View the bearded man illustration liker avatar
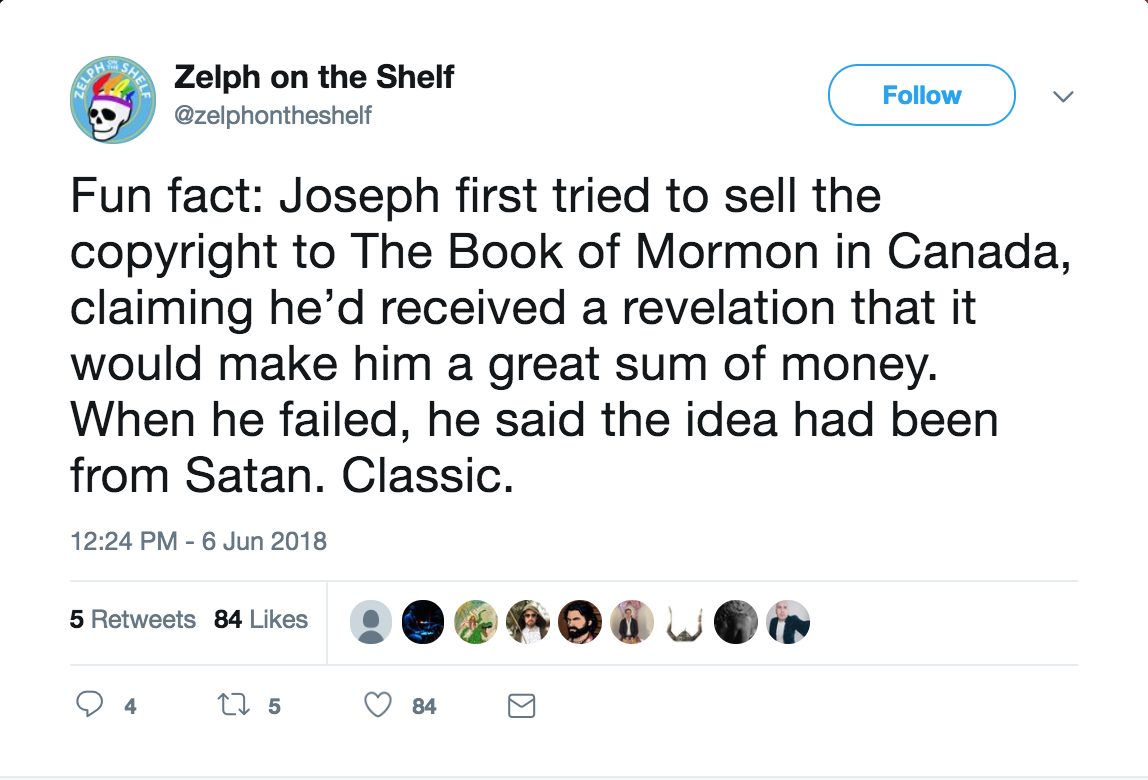The height and width of the screenshot is (780, 1148). click(580, 623)
